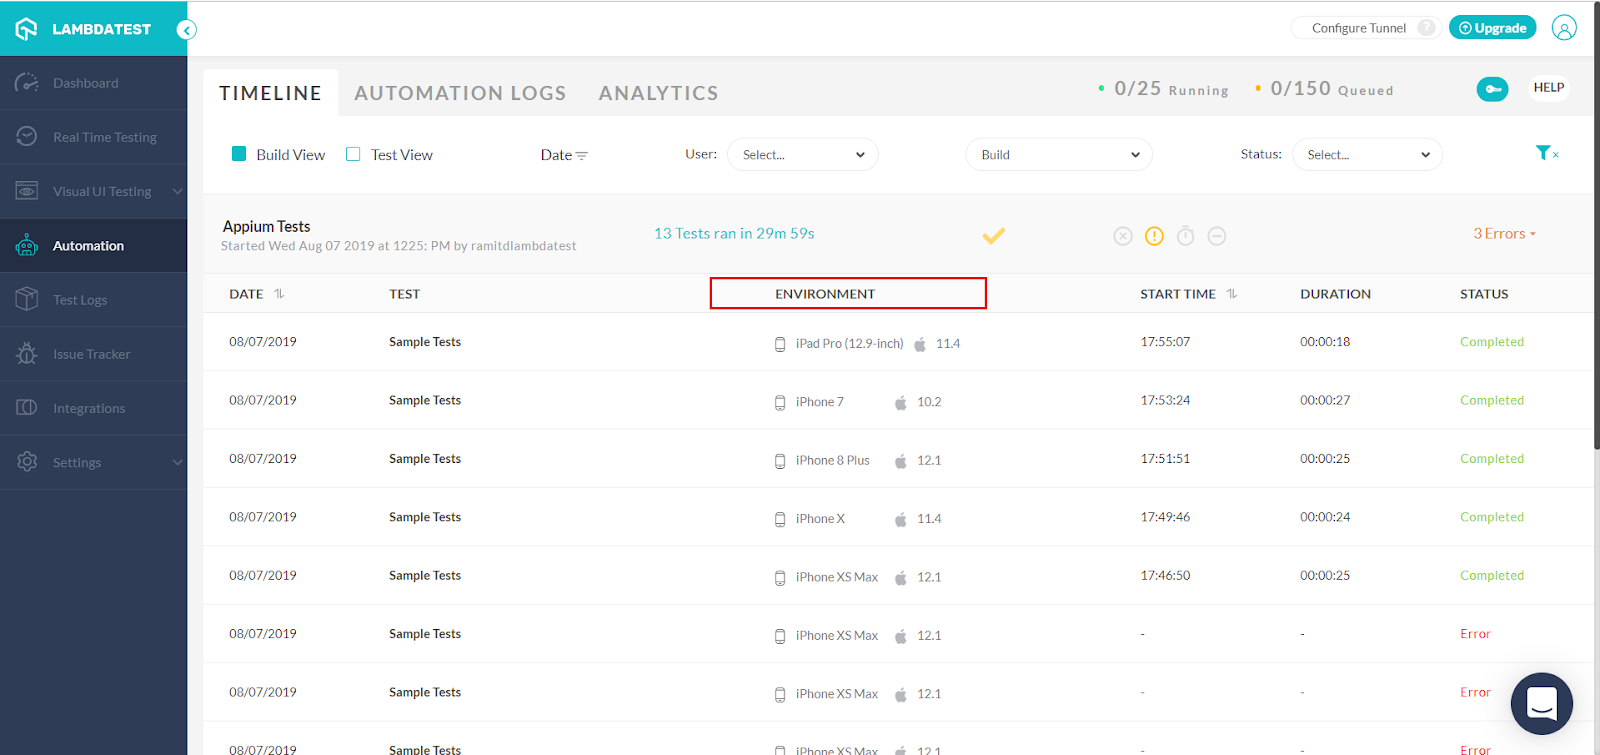Click the yellow error warning status icon
Viewport: 1600px width, 755px height.
pyautogui.click(x=1154, y=236)
